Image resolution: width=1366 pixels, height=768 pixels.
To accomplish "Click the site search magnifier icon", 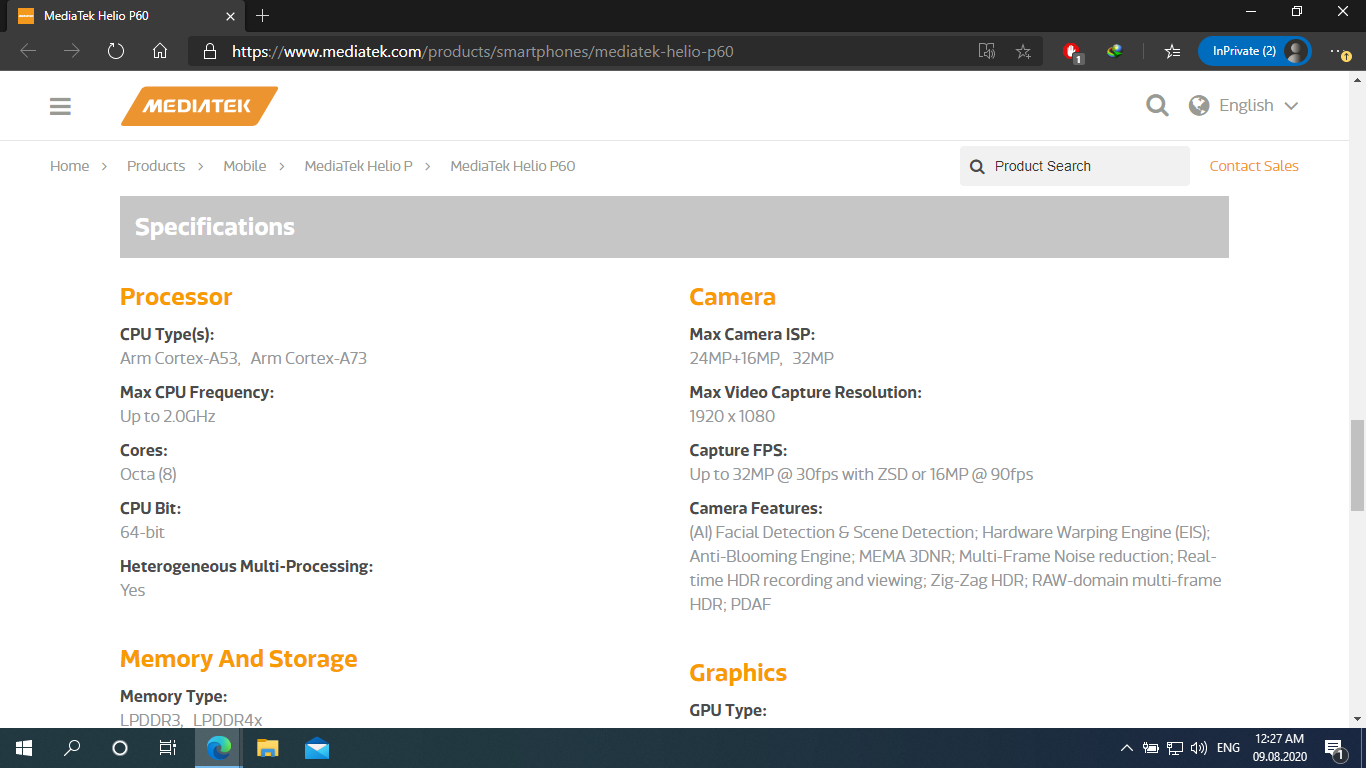I will point(1157,106).
